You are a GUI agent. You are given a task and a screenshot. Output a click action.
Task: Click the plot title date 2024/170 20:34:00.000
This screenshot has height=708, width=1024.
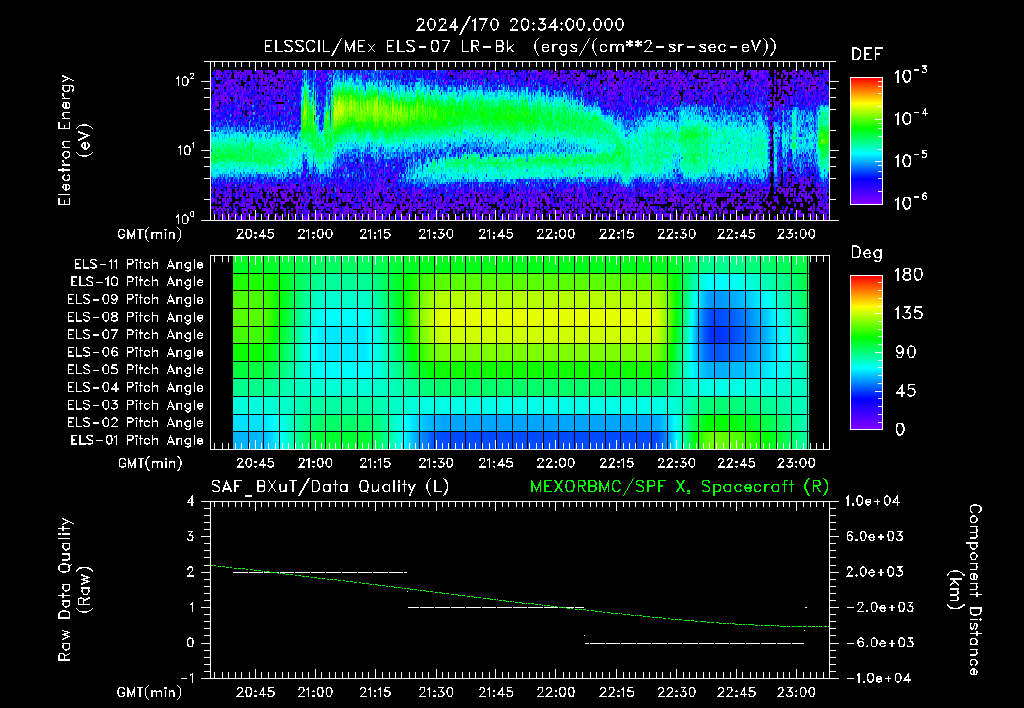point(520,25)
